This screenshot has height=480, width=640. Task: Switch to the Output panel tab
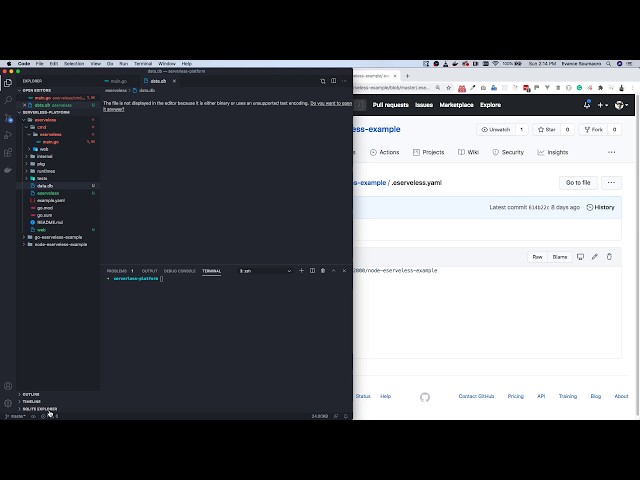149,271
